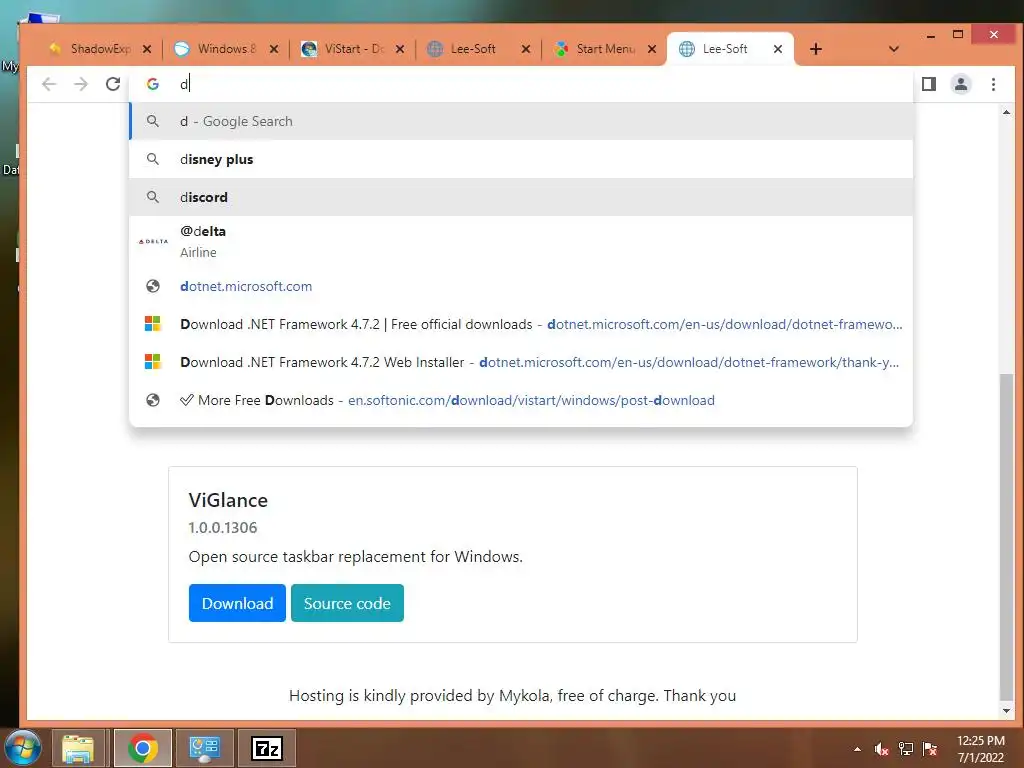
Task: Click the muted volume tray icon
Action: point(882,749)
